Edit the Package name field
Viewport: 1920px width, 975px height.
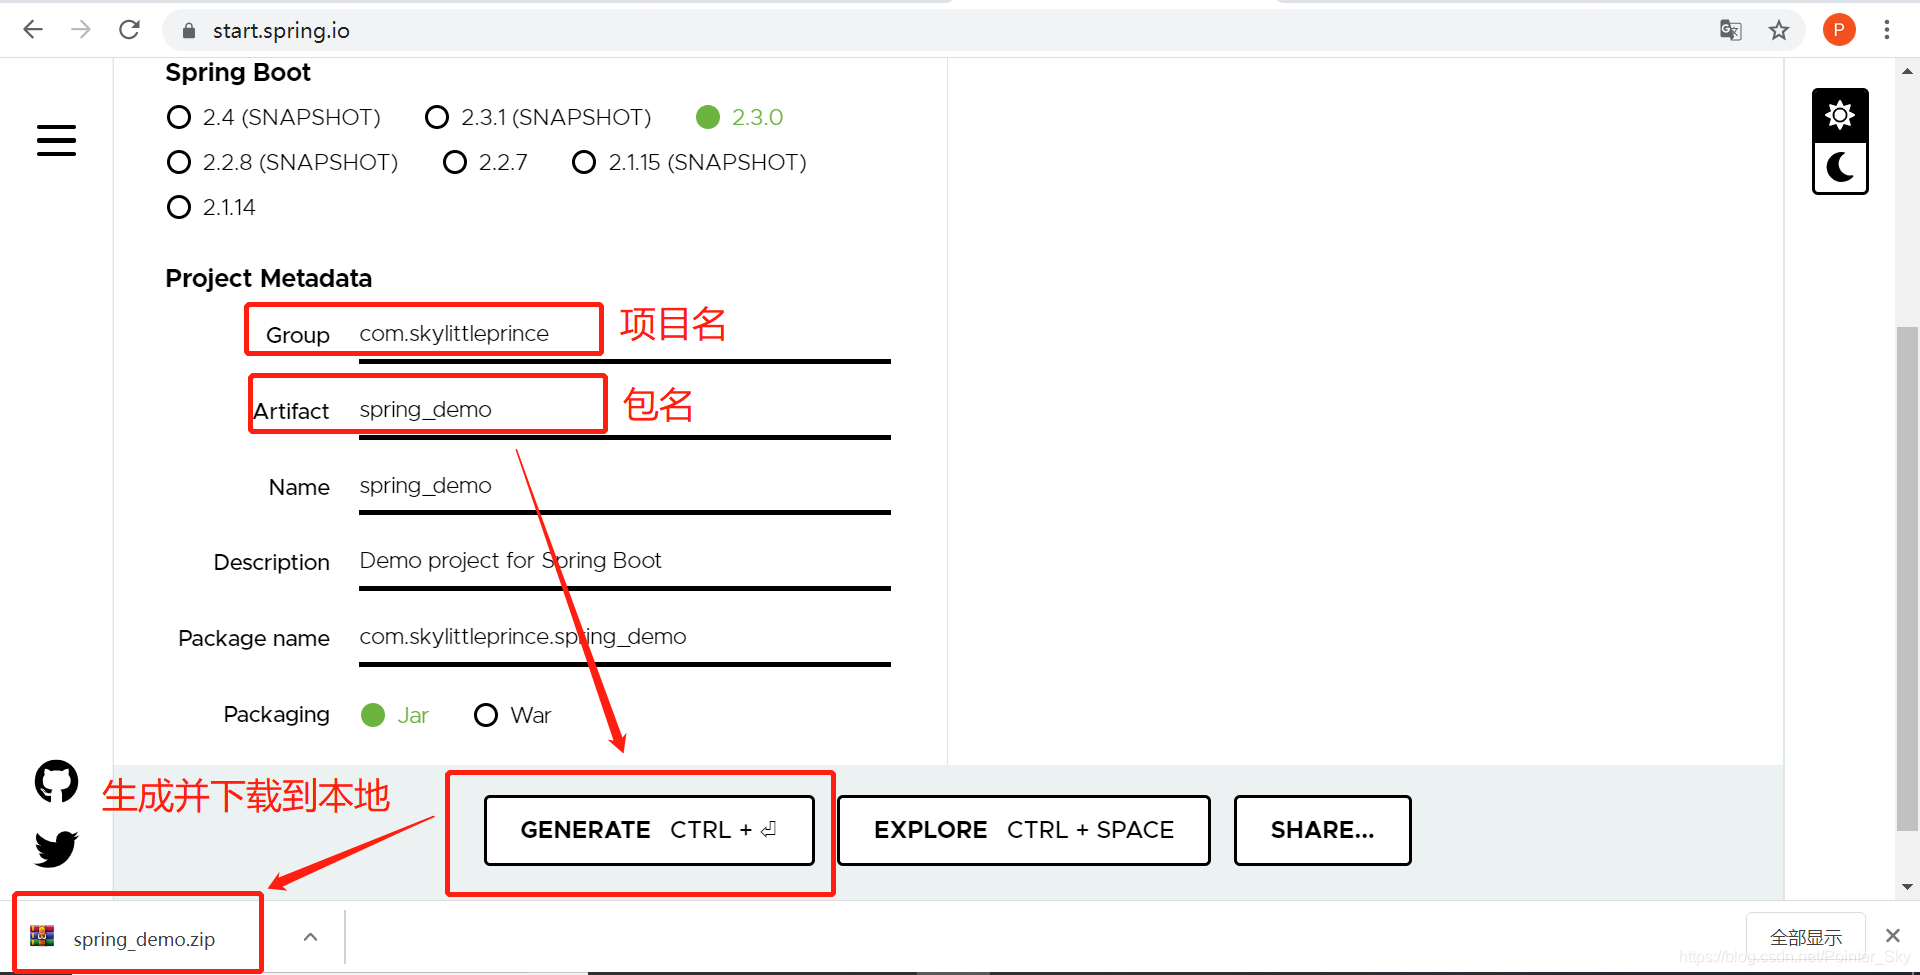[624, 637]
